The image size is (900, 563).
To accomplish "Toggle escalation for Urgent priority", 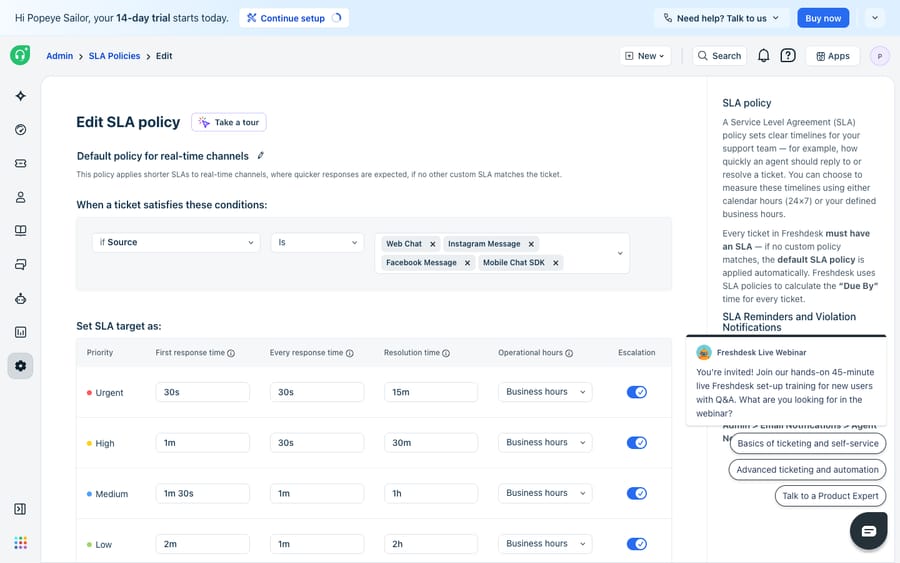I will pyautogui.click(x=637, y=392).
